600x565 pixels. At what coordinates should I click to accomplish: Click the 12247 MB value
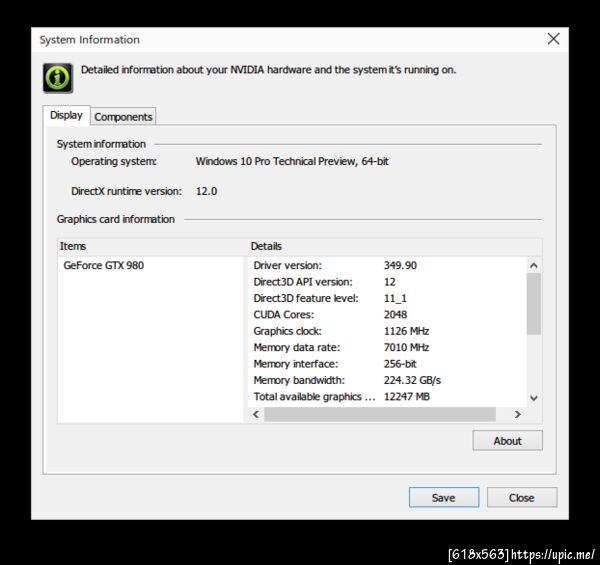407,397
